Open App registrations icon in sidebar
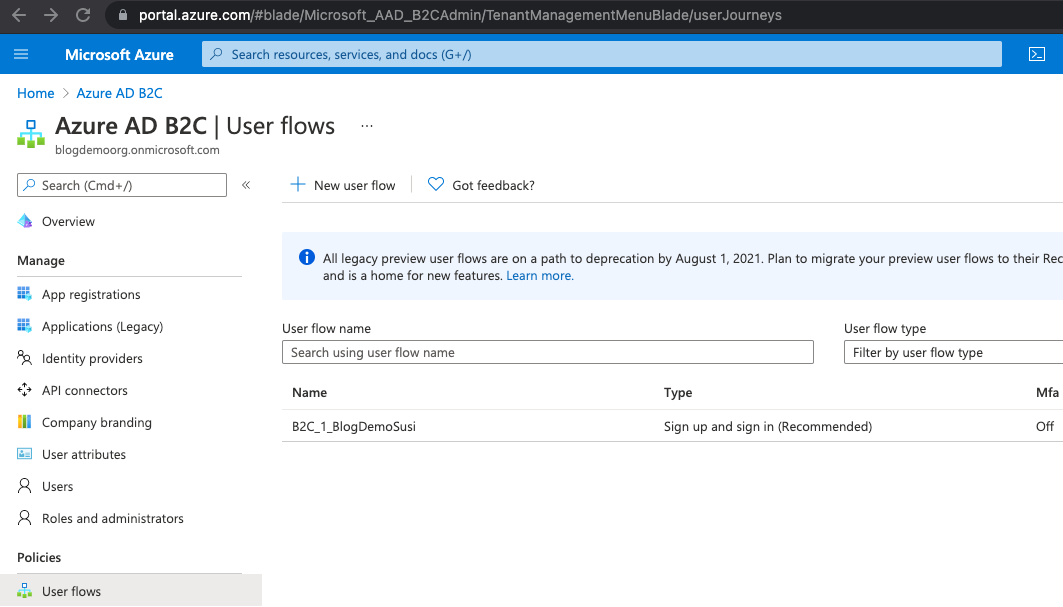The image size is (1063, 607). (x=25, y=295)
